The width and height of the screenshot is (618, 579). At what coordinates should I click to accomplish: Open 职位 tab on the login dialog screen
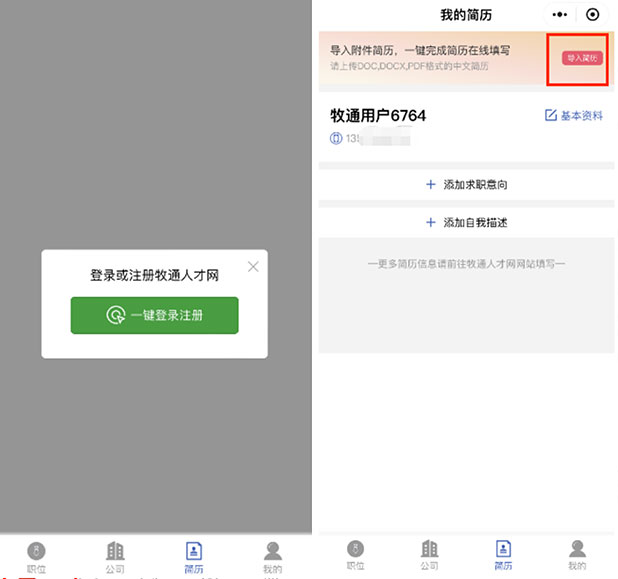pos(36,556)
